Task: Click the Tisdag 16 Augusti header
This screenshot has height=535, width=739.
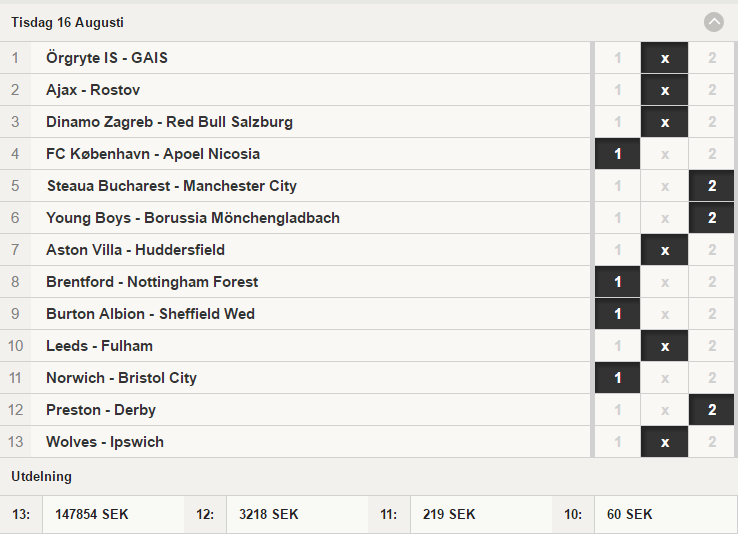Action: (67, 22)
